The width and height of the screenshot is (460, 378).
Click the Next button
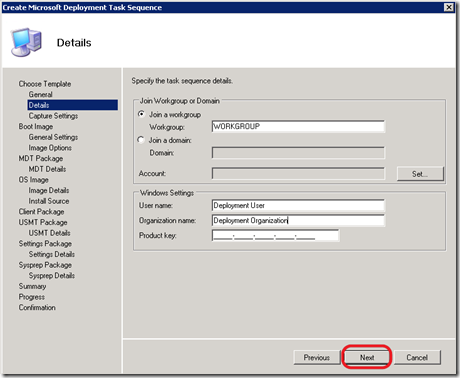367,357
